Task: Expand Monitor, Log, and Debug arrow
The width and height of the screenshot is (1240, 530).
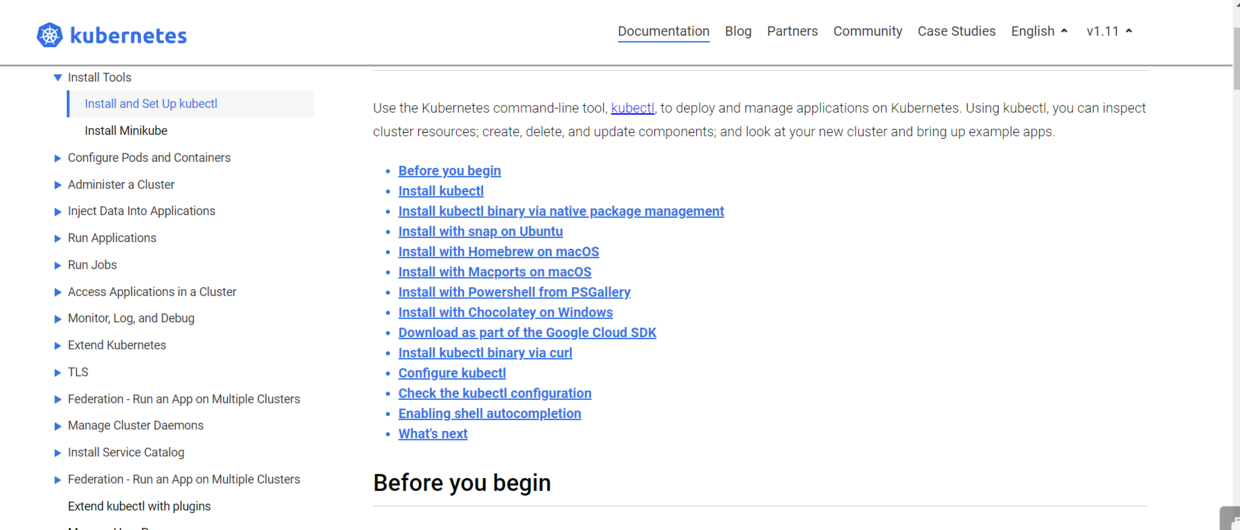Action: click(58, 318)
